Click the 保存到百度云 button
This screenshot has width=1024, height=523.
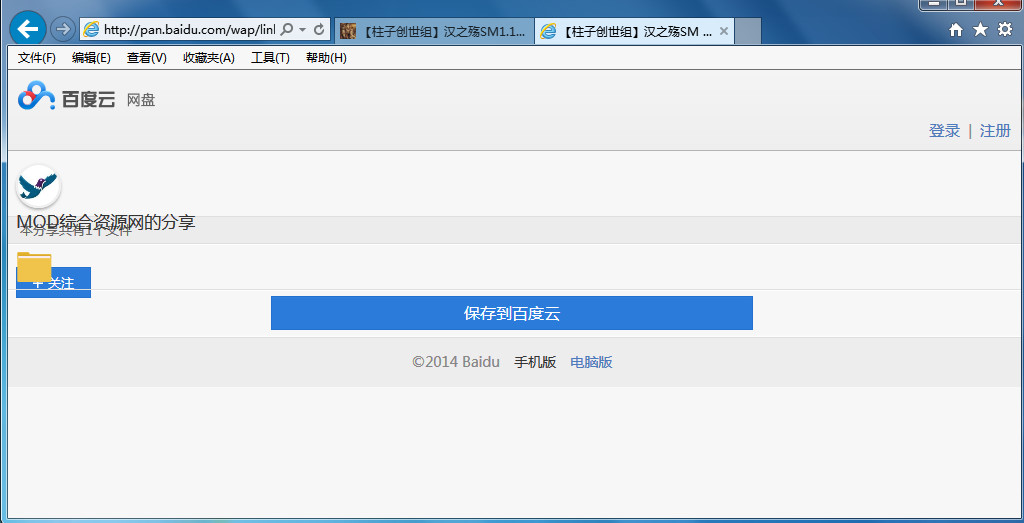[512, 313]
